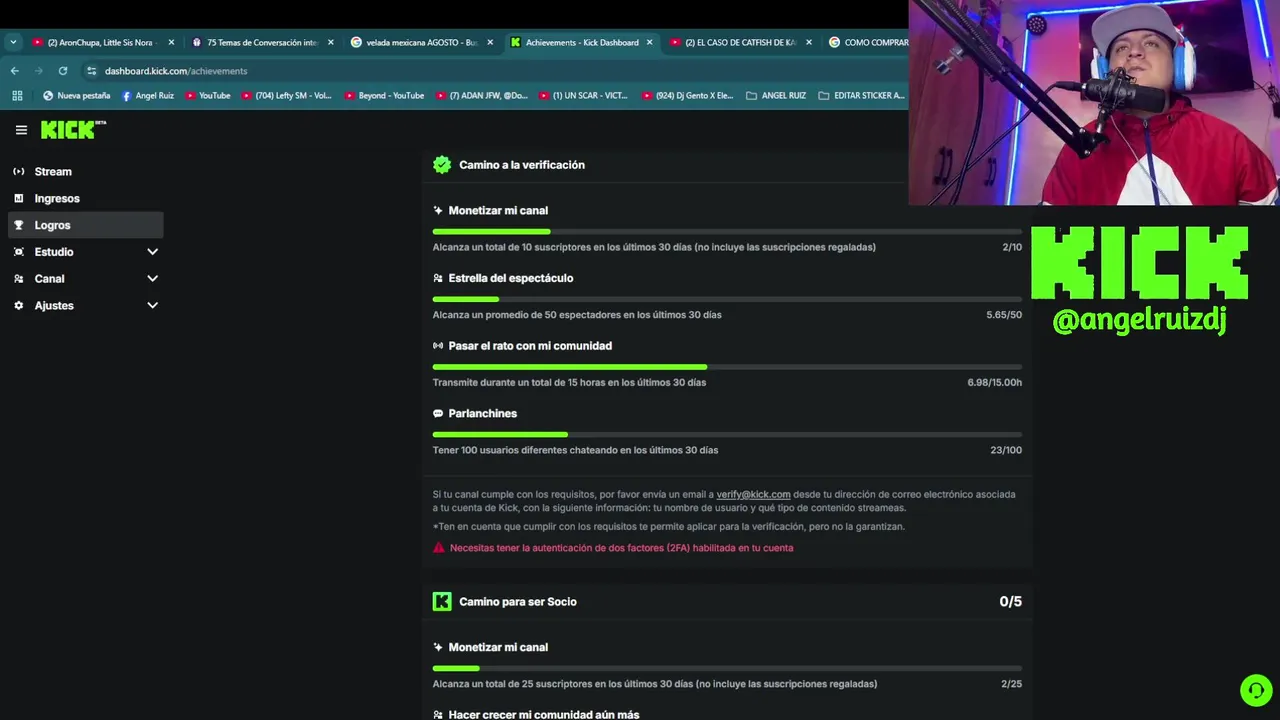Switch to the COMO COMPRAR tab

coord(866,42)
